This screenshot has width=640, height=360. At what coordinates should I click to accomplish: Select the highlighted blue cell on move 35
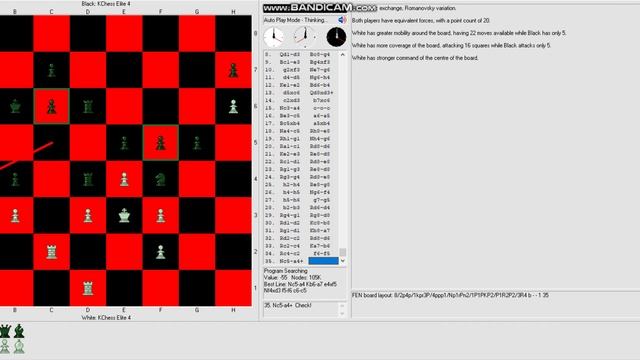coord(323,261)
